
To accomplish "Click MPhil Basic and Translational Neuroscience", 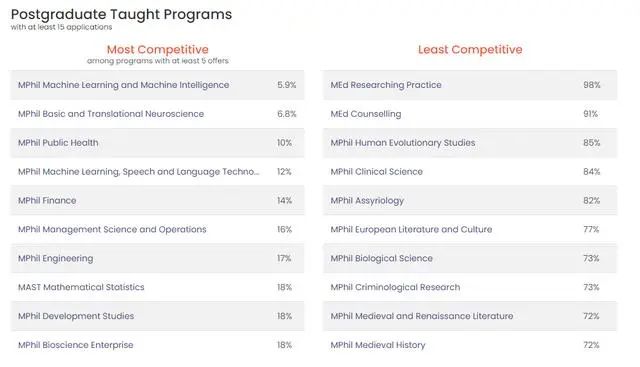I will [111, 114].
